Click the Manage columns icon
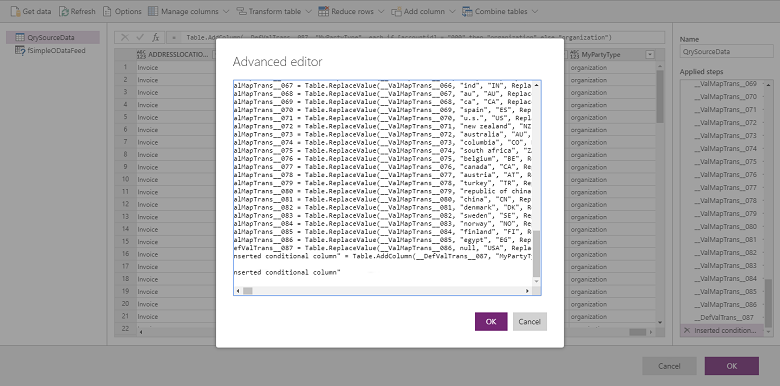The height and width of the screenshot is (386, 780). [153, 11]
